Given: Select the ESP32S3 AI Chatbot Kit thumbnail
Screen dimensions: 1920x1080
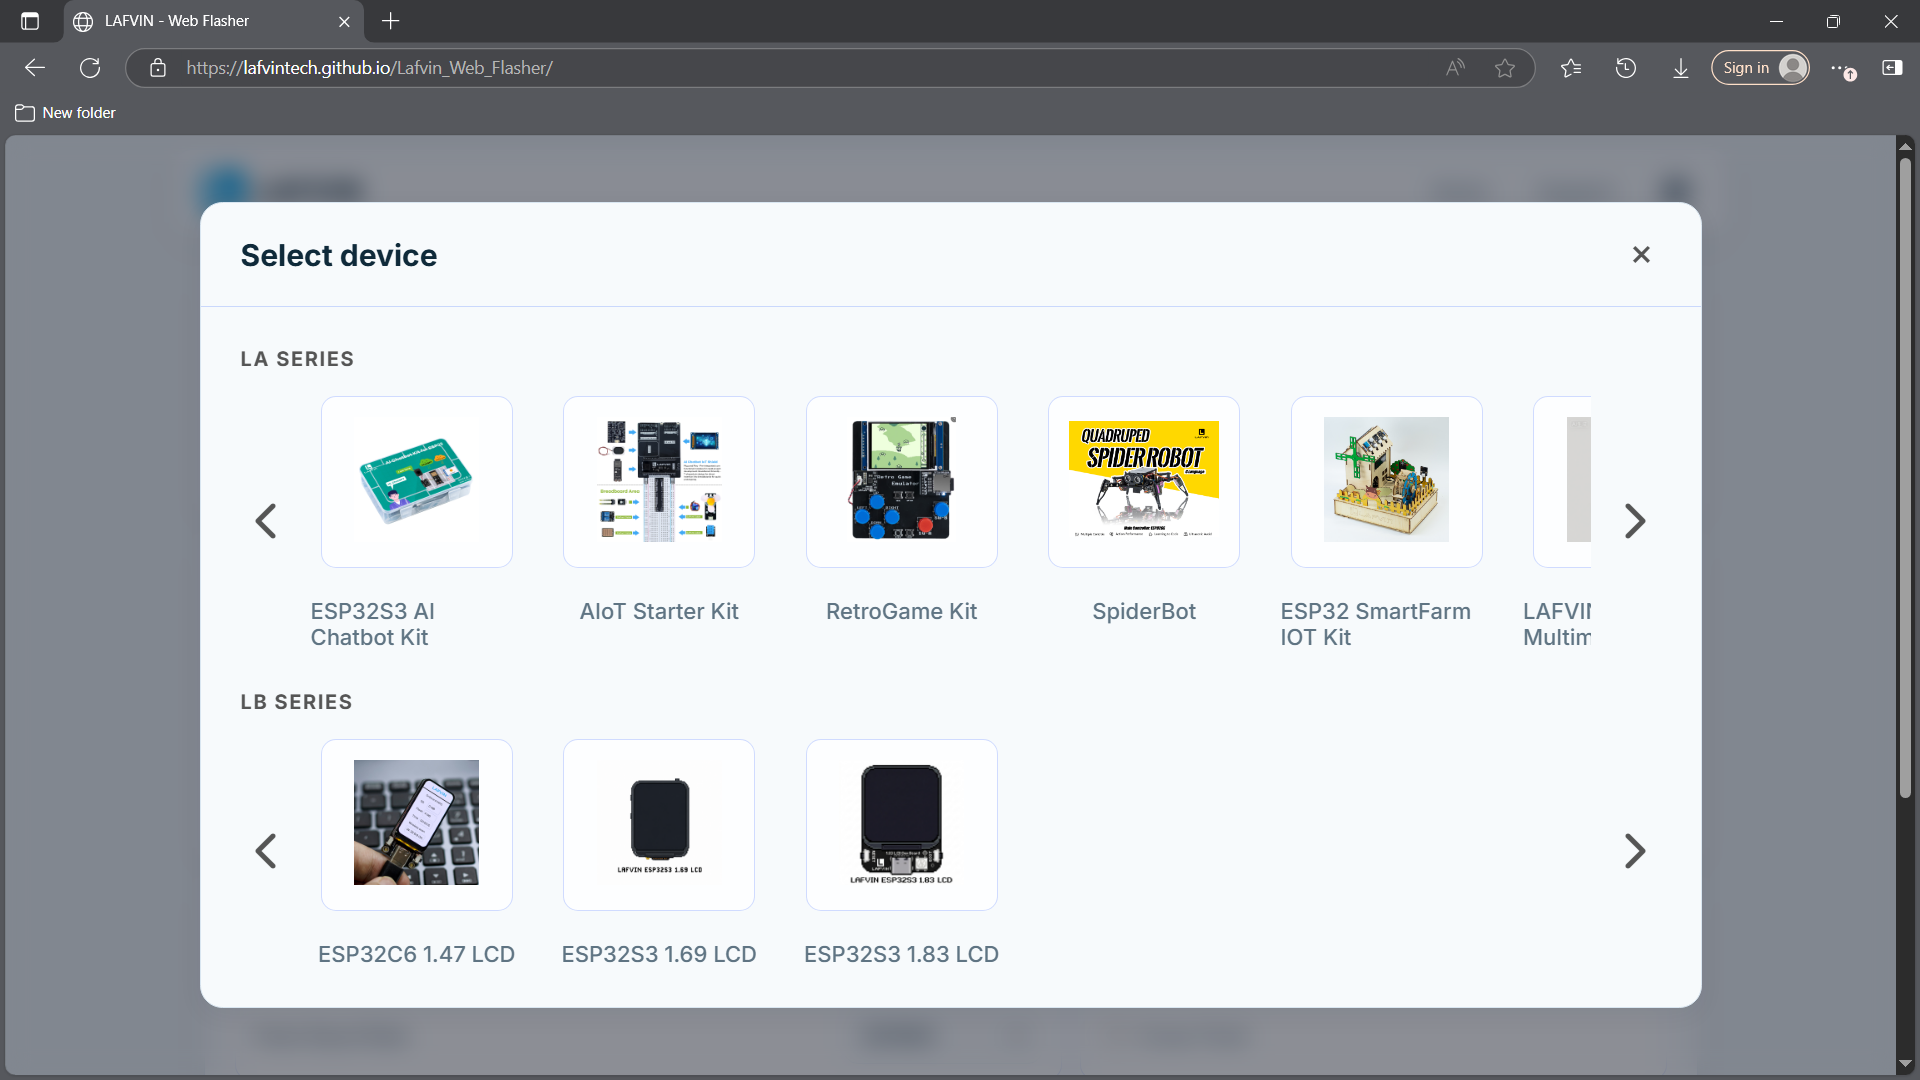Looking at the screenshot, I should (x=417, y=482).
